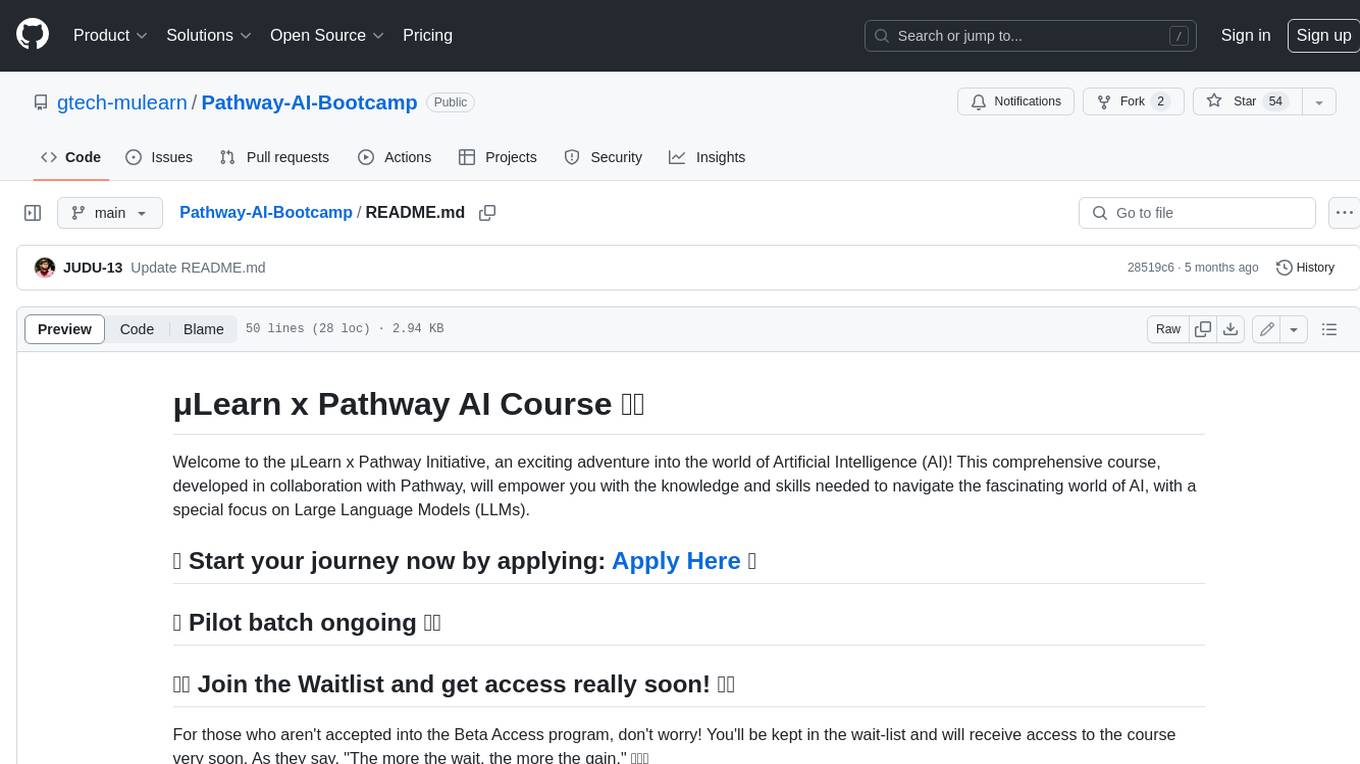This screenshot has width=1360, height=764.
Task: Open the JUDU-13 avatar profile
Action: pyautogui.click(x=45, y=267)
